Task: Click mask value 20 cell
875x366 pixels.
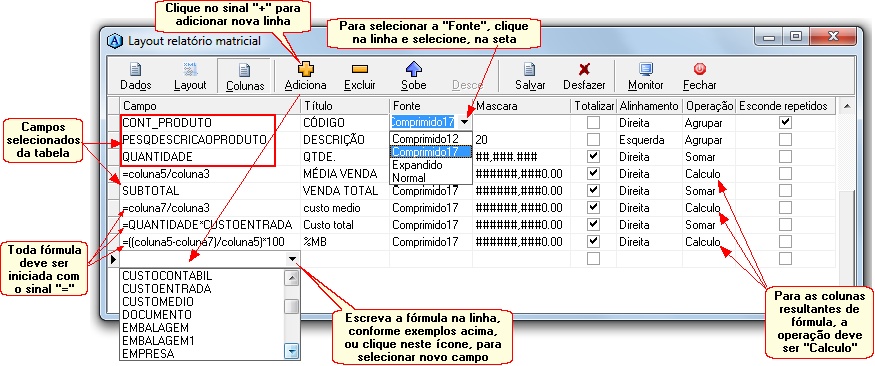Action: [x=521, y=139]
